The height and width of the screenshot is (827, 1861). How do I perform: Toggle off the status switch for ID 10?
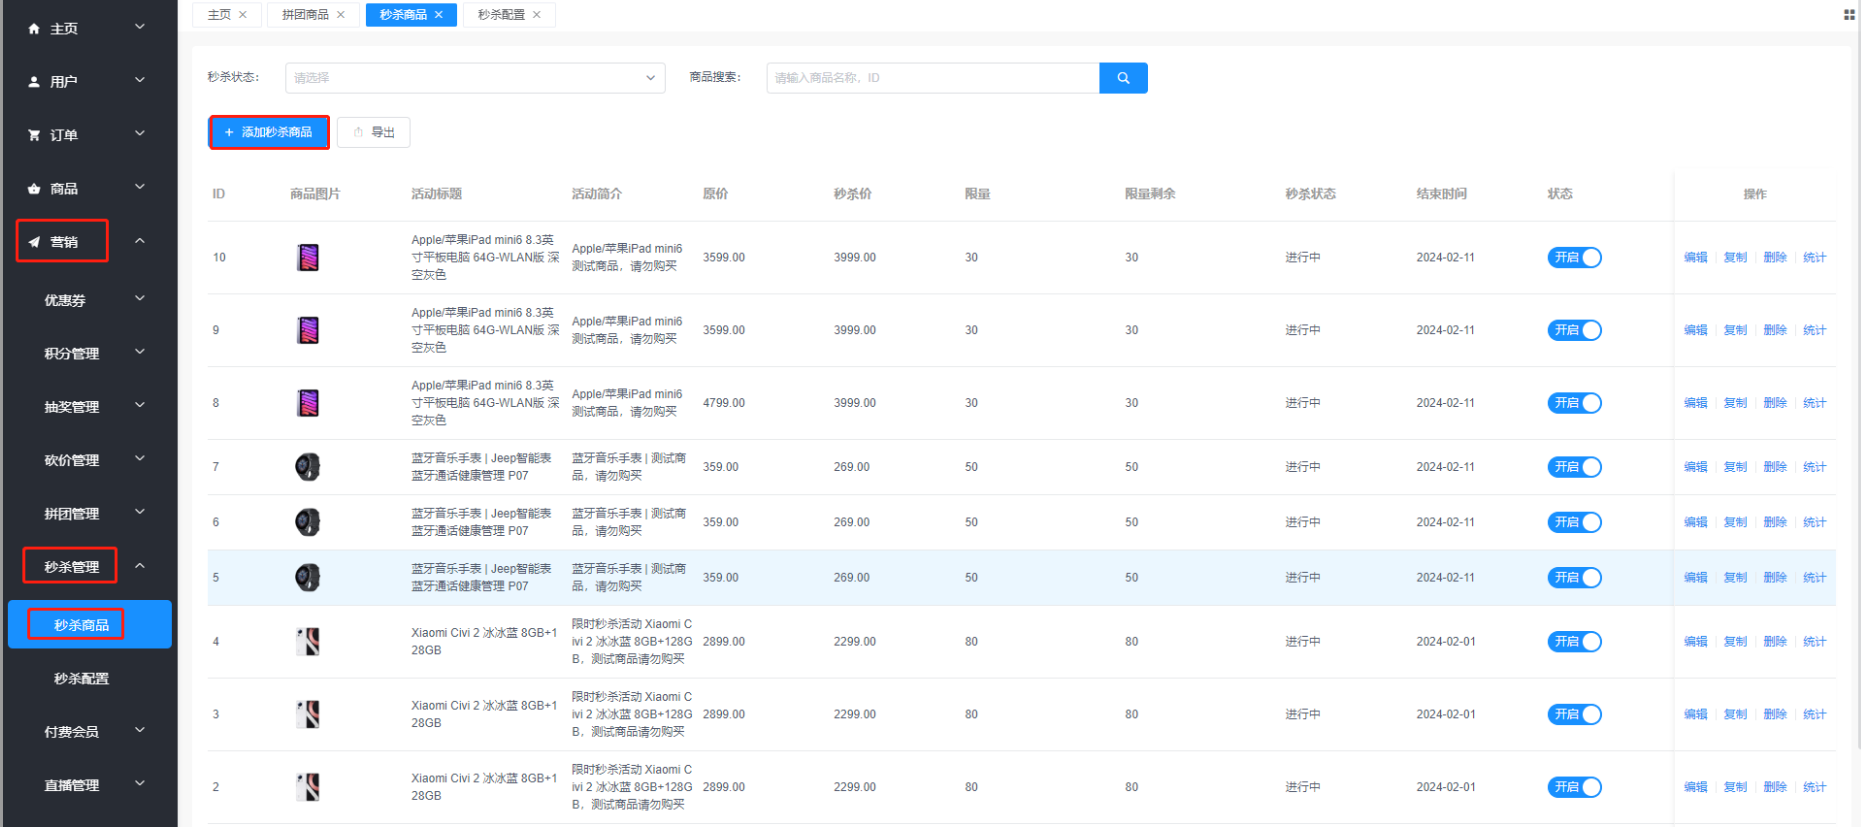tap(1574, 258)
